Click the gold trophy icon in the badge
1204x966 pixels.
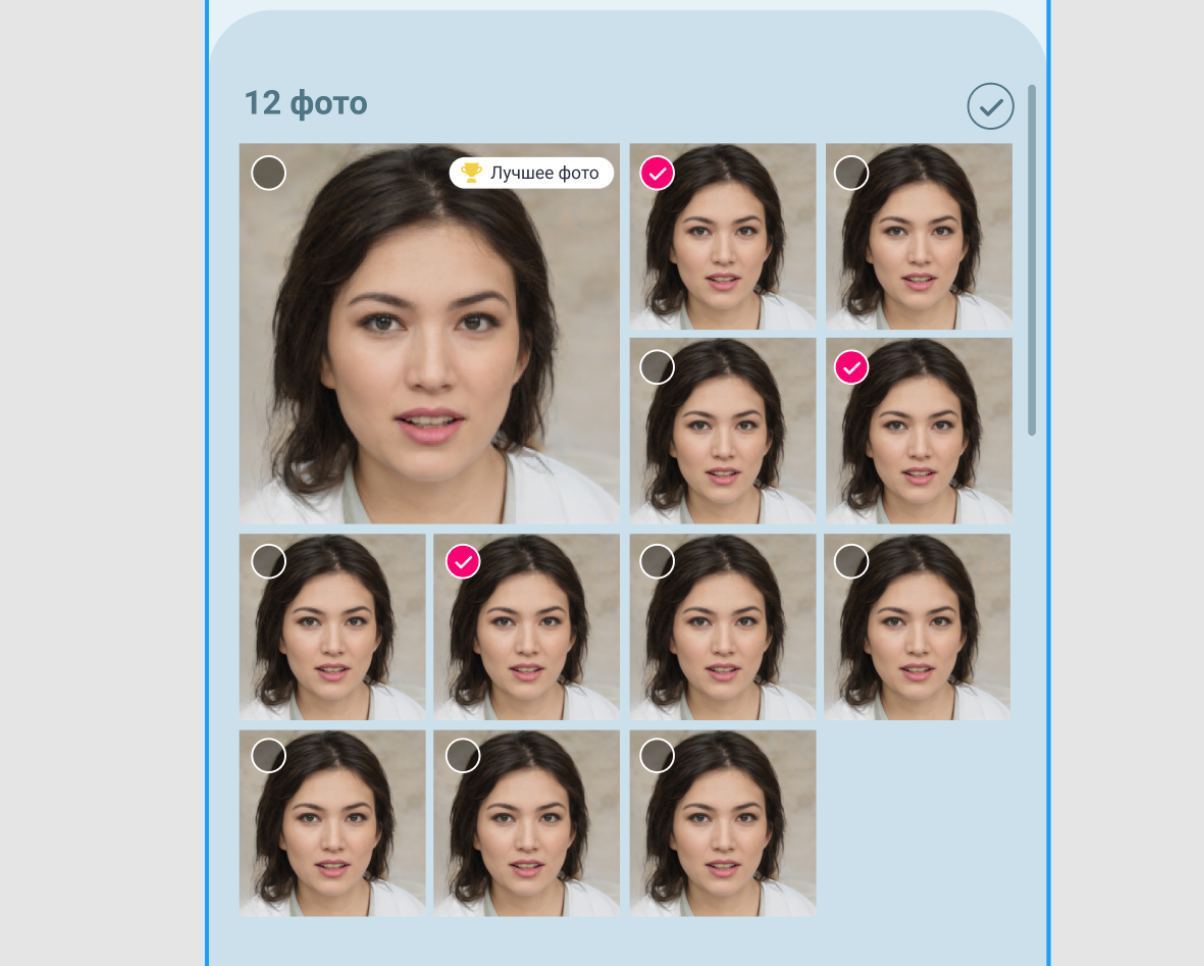click(x=471, y=172)
